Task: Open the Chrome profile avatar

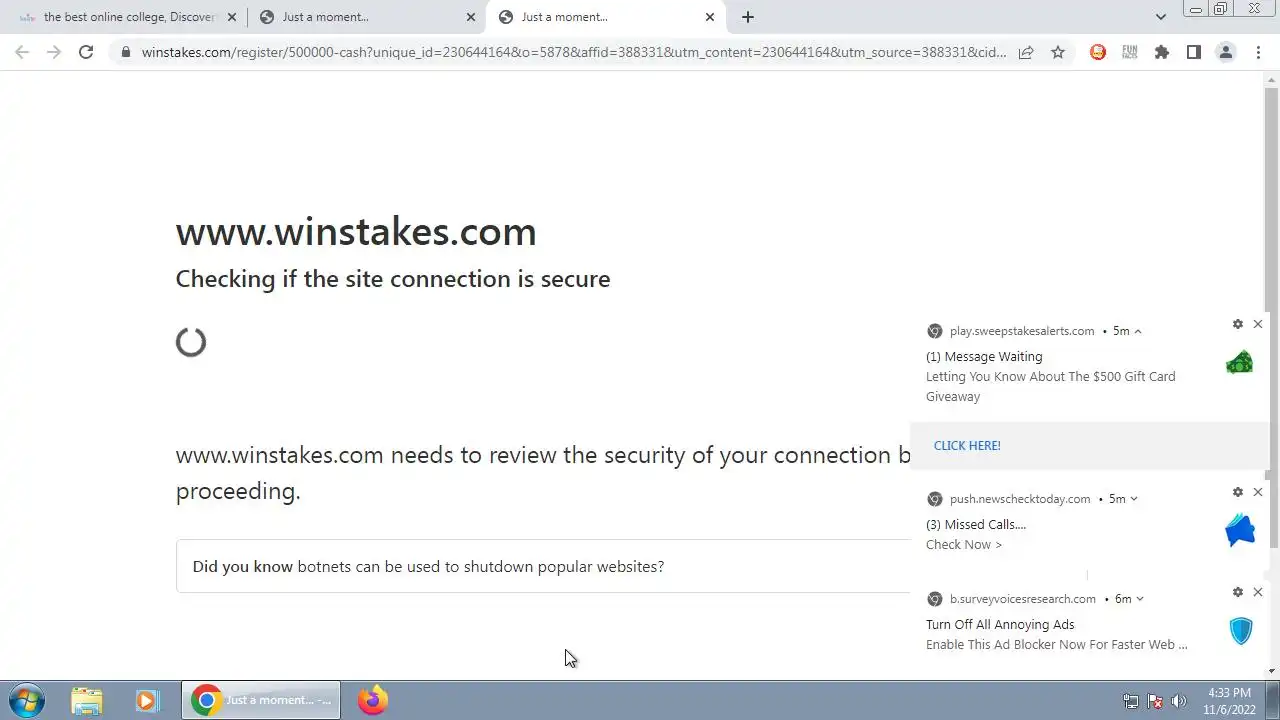Action: 1226,52
